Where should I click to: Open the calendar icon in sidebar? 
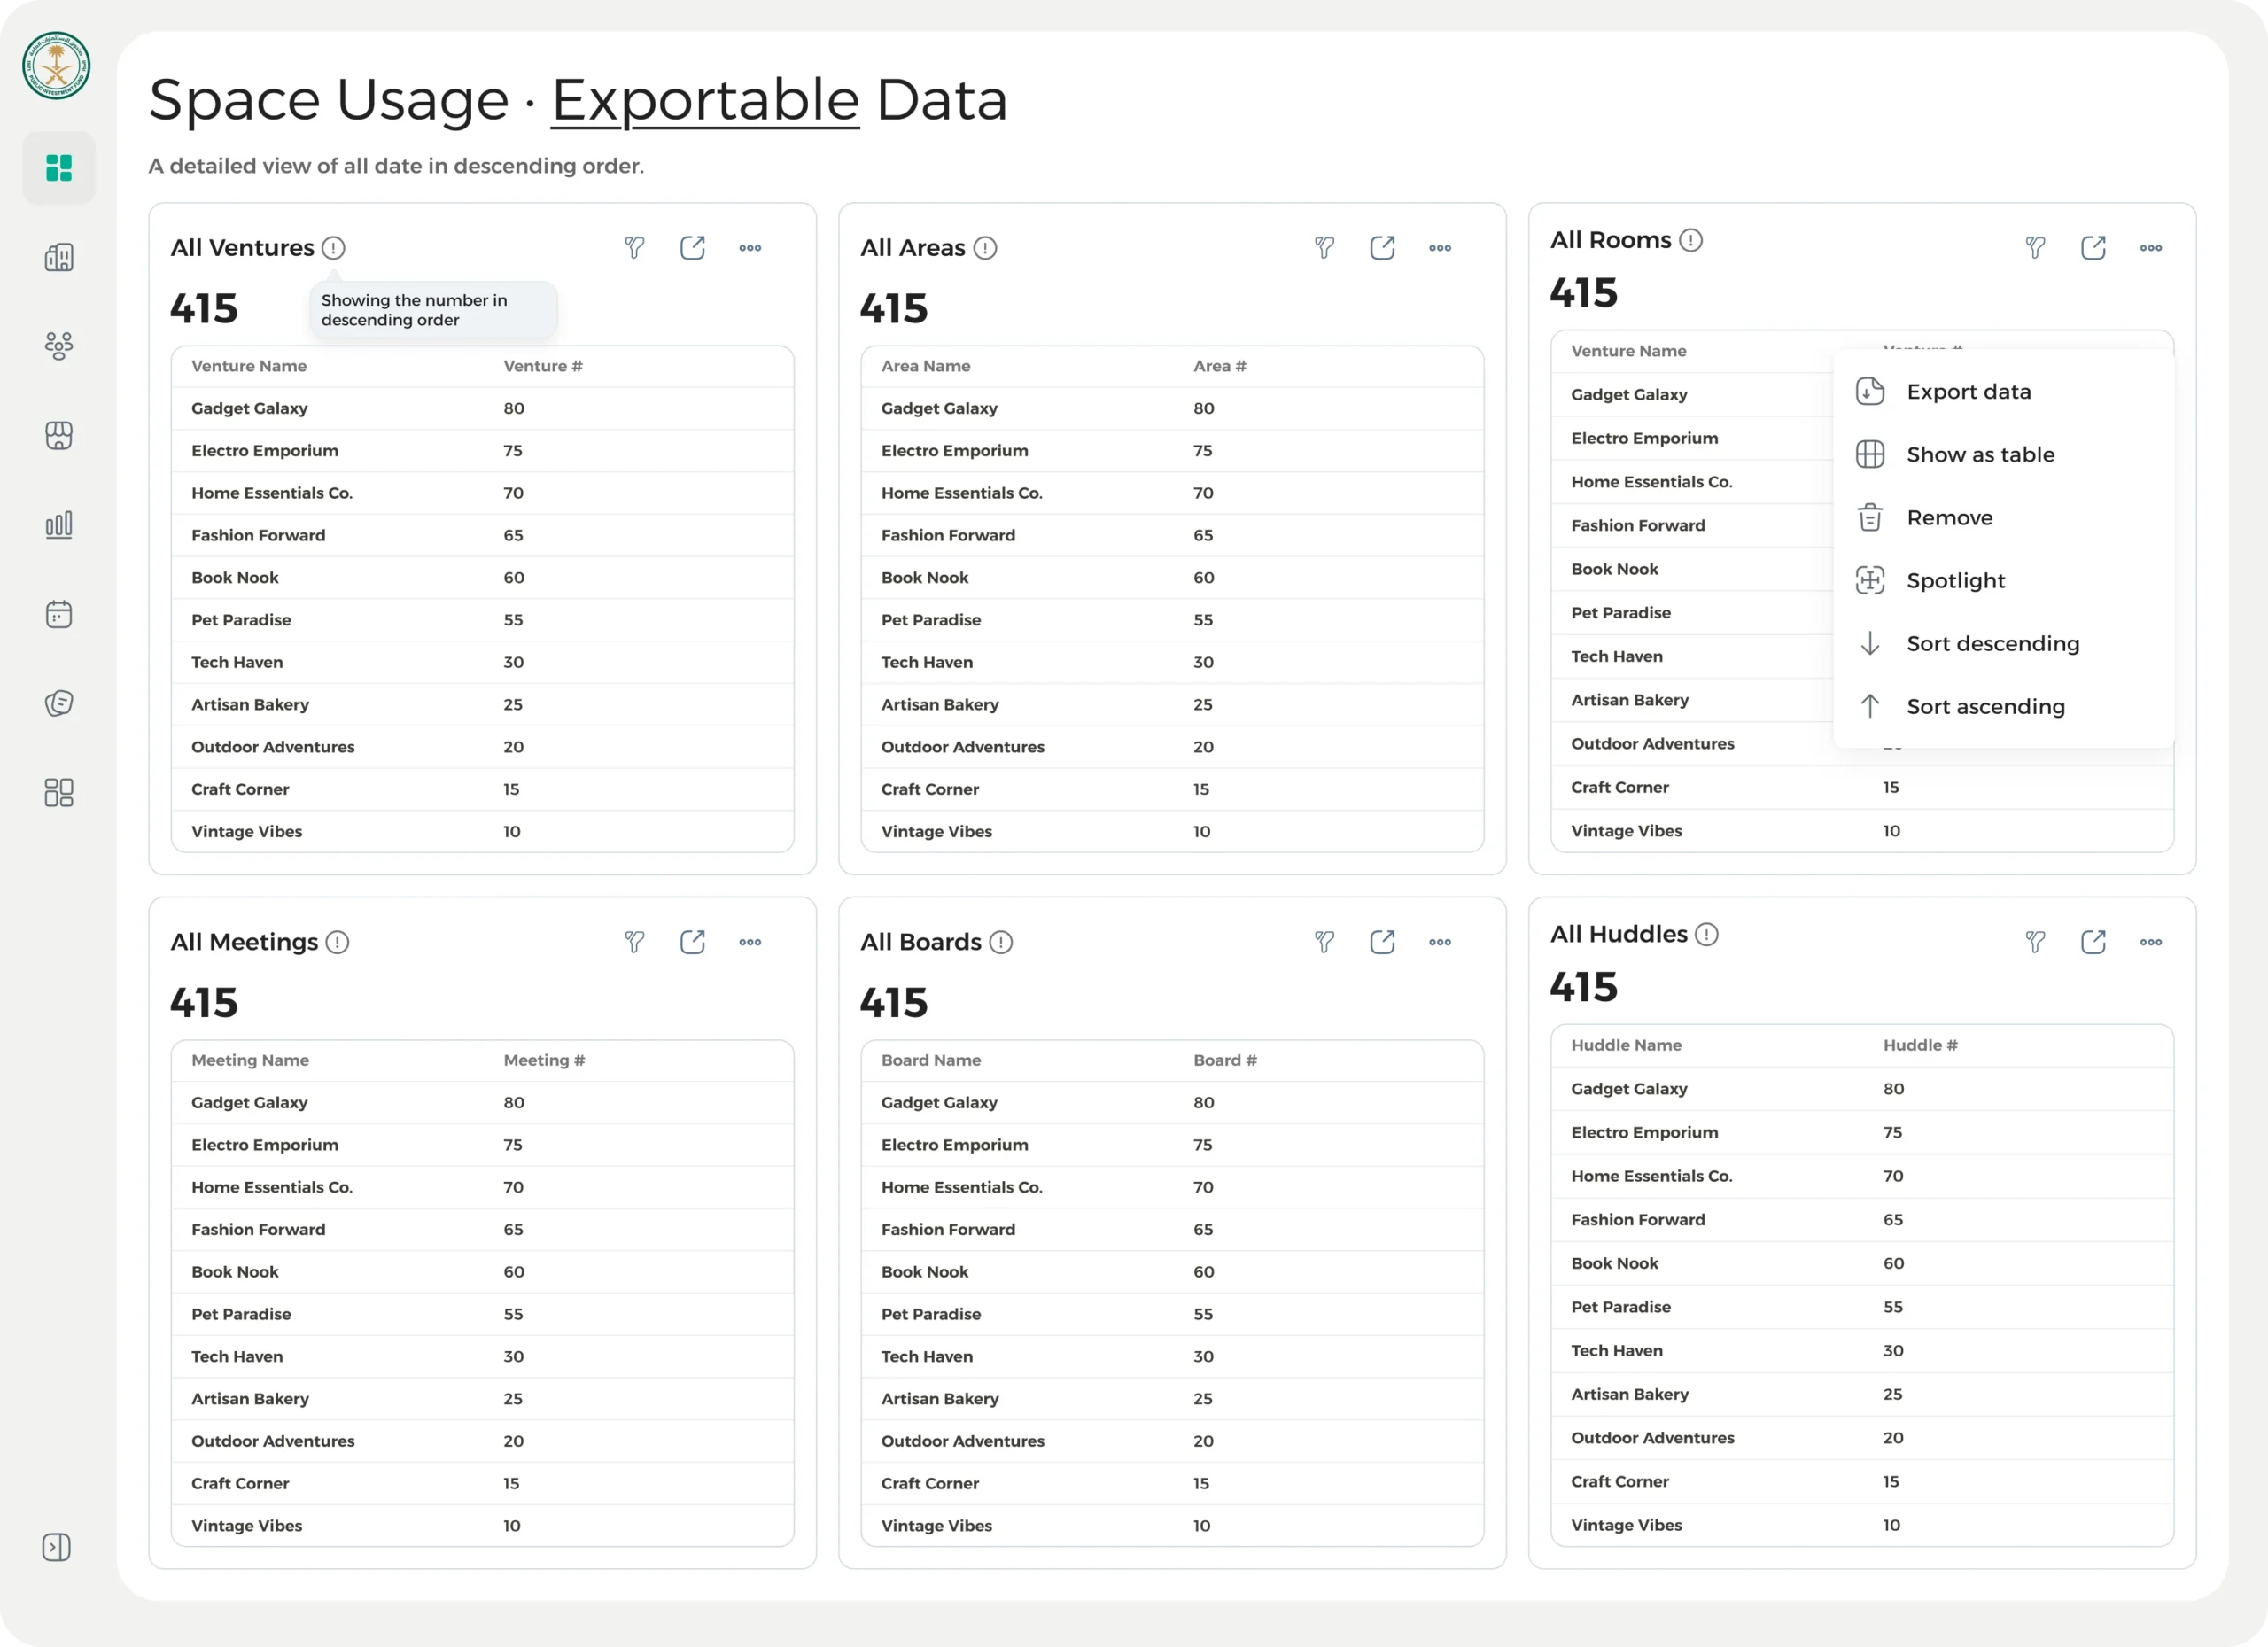pyautogui.click(x=59, y=614)
